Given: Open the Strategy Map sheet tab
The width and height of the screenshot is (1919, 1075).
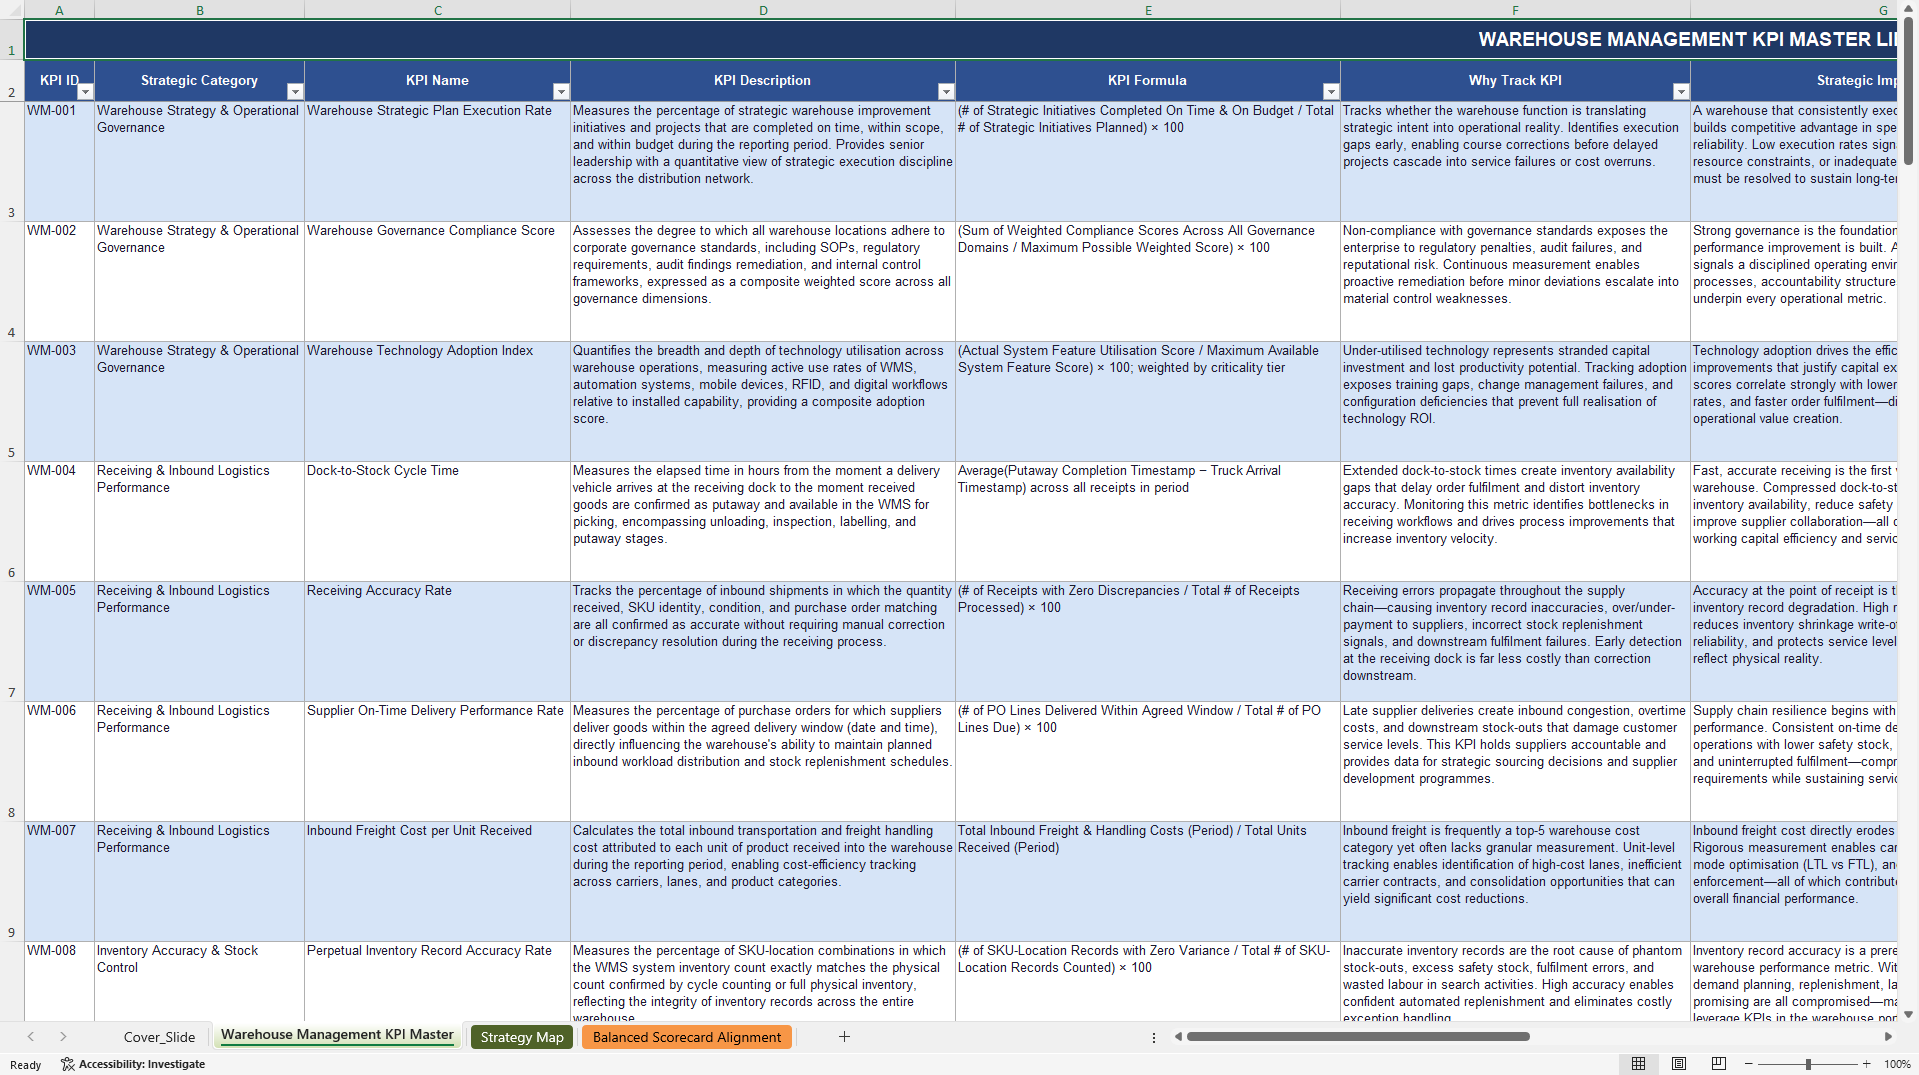Looking at the screenshot, I should pos(522,1037).
